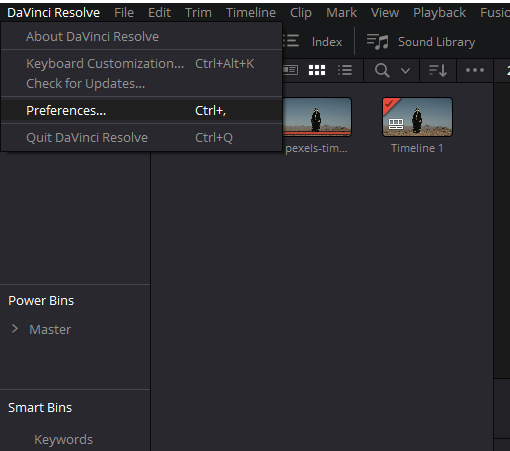Viewport: 510px width, 451px height.
Task: Switch to thumbnail grid view
Action: pos(317,70)
